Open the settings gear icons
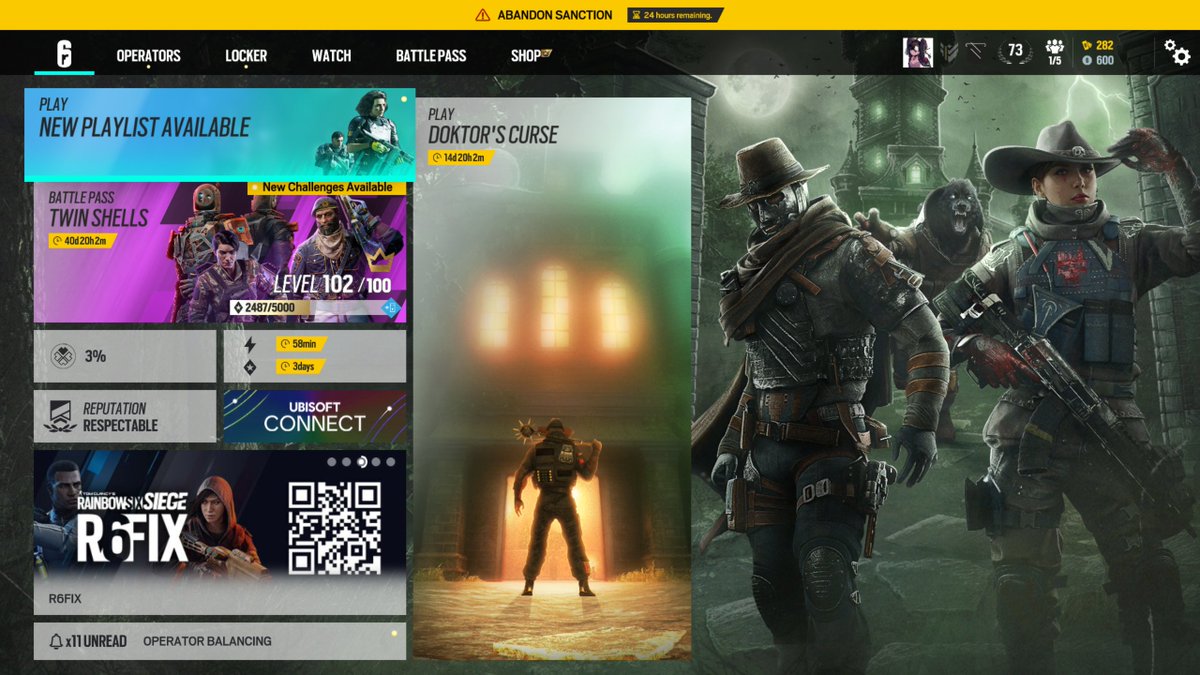 coord(1177,52)
